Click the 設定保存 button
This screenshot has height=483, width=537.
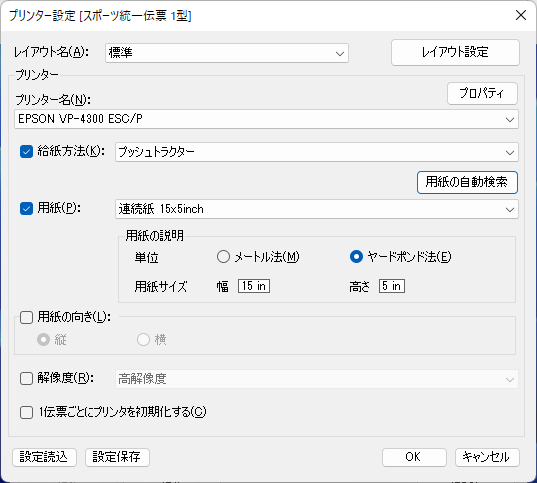pyautogui.click(x=117, y=457)
